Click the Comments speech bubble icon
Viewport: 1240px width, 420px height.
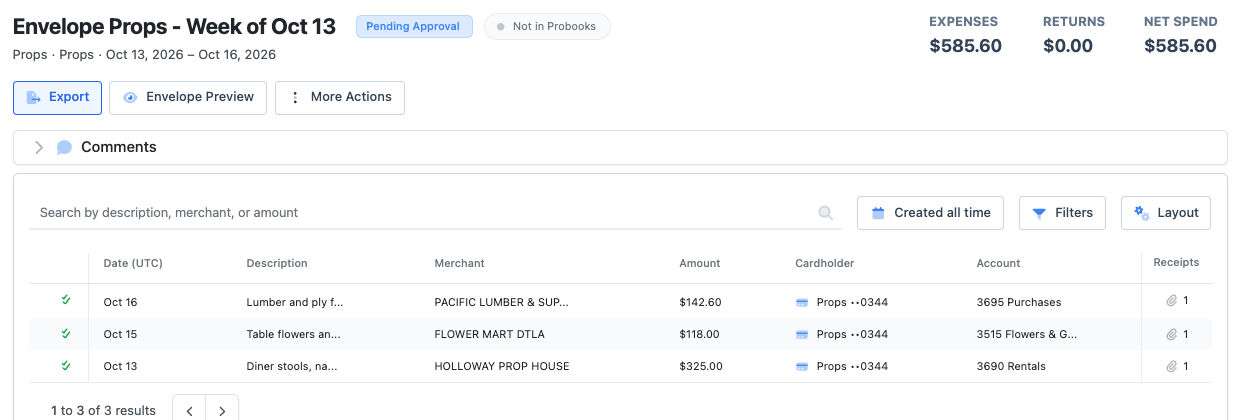coord(64,147)
